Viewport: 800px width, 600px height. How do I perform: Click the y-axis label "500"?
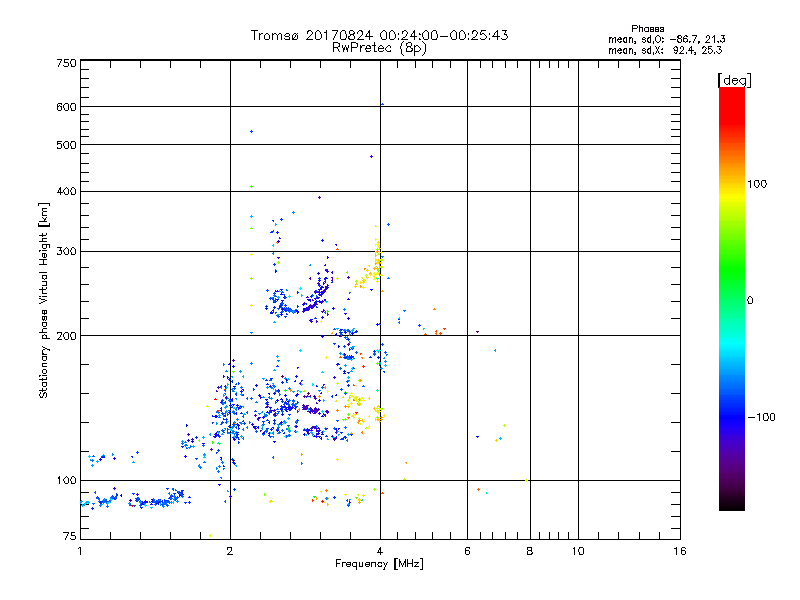tap(66, 145)
